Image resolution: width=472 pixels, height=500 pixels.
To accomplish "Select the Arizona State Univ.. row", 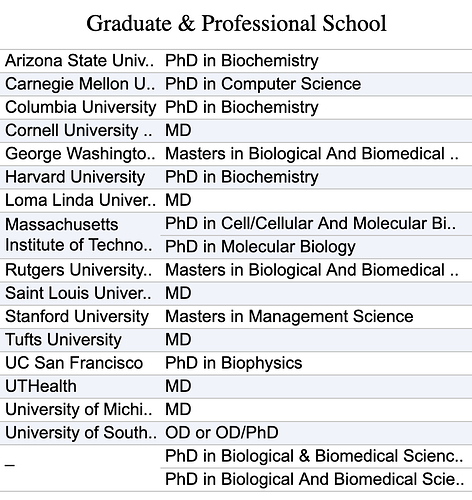I will pyautogui.click(x=236, y=61).
